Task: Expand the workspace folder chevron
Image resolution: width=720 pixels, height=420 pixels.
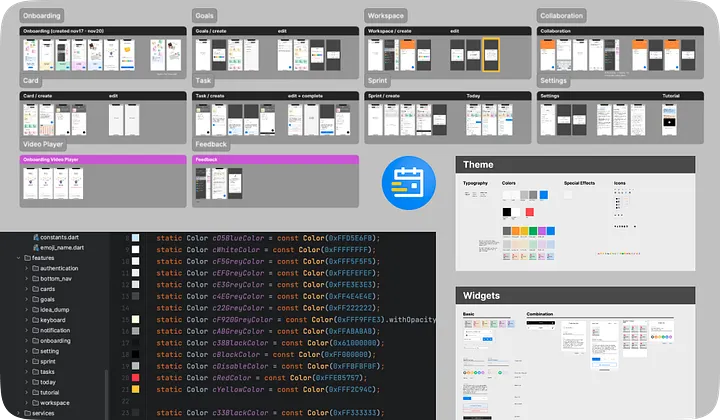Action: tap(26, 403)
